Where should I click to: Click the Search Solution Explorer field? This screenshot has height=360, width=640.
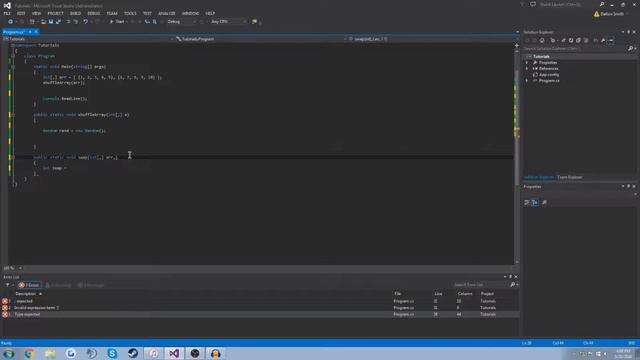pos(575,49)
